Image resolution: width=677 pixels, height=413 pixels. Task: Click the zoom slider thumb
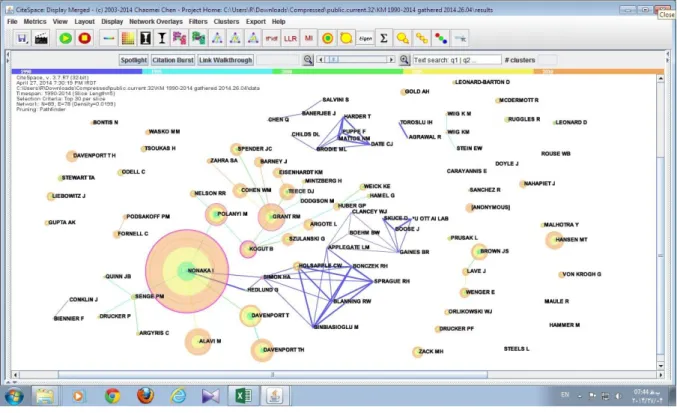tap(334, 60)
